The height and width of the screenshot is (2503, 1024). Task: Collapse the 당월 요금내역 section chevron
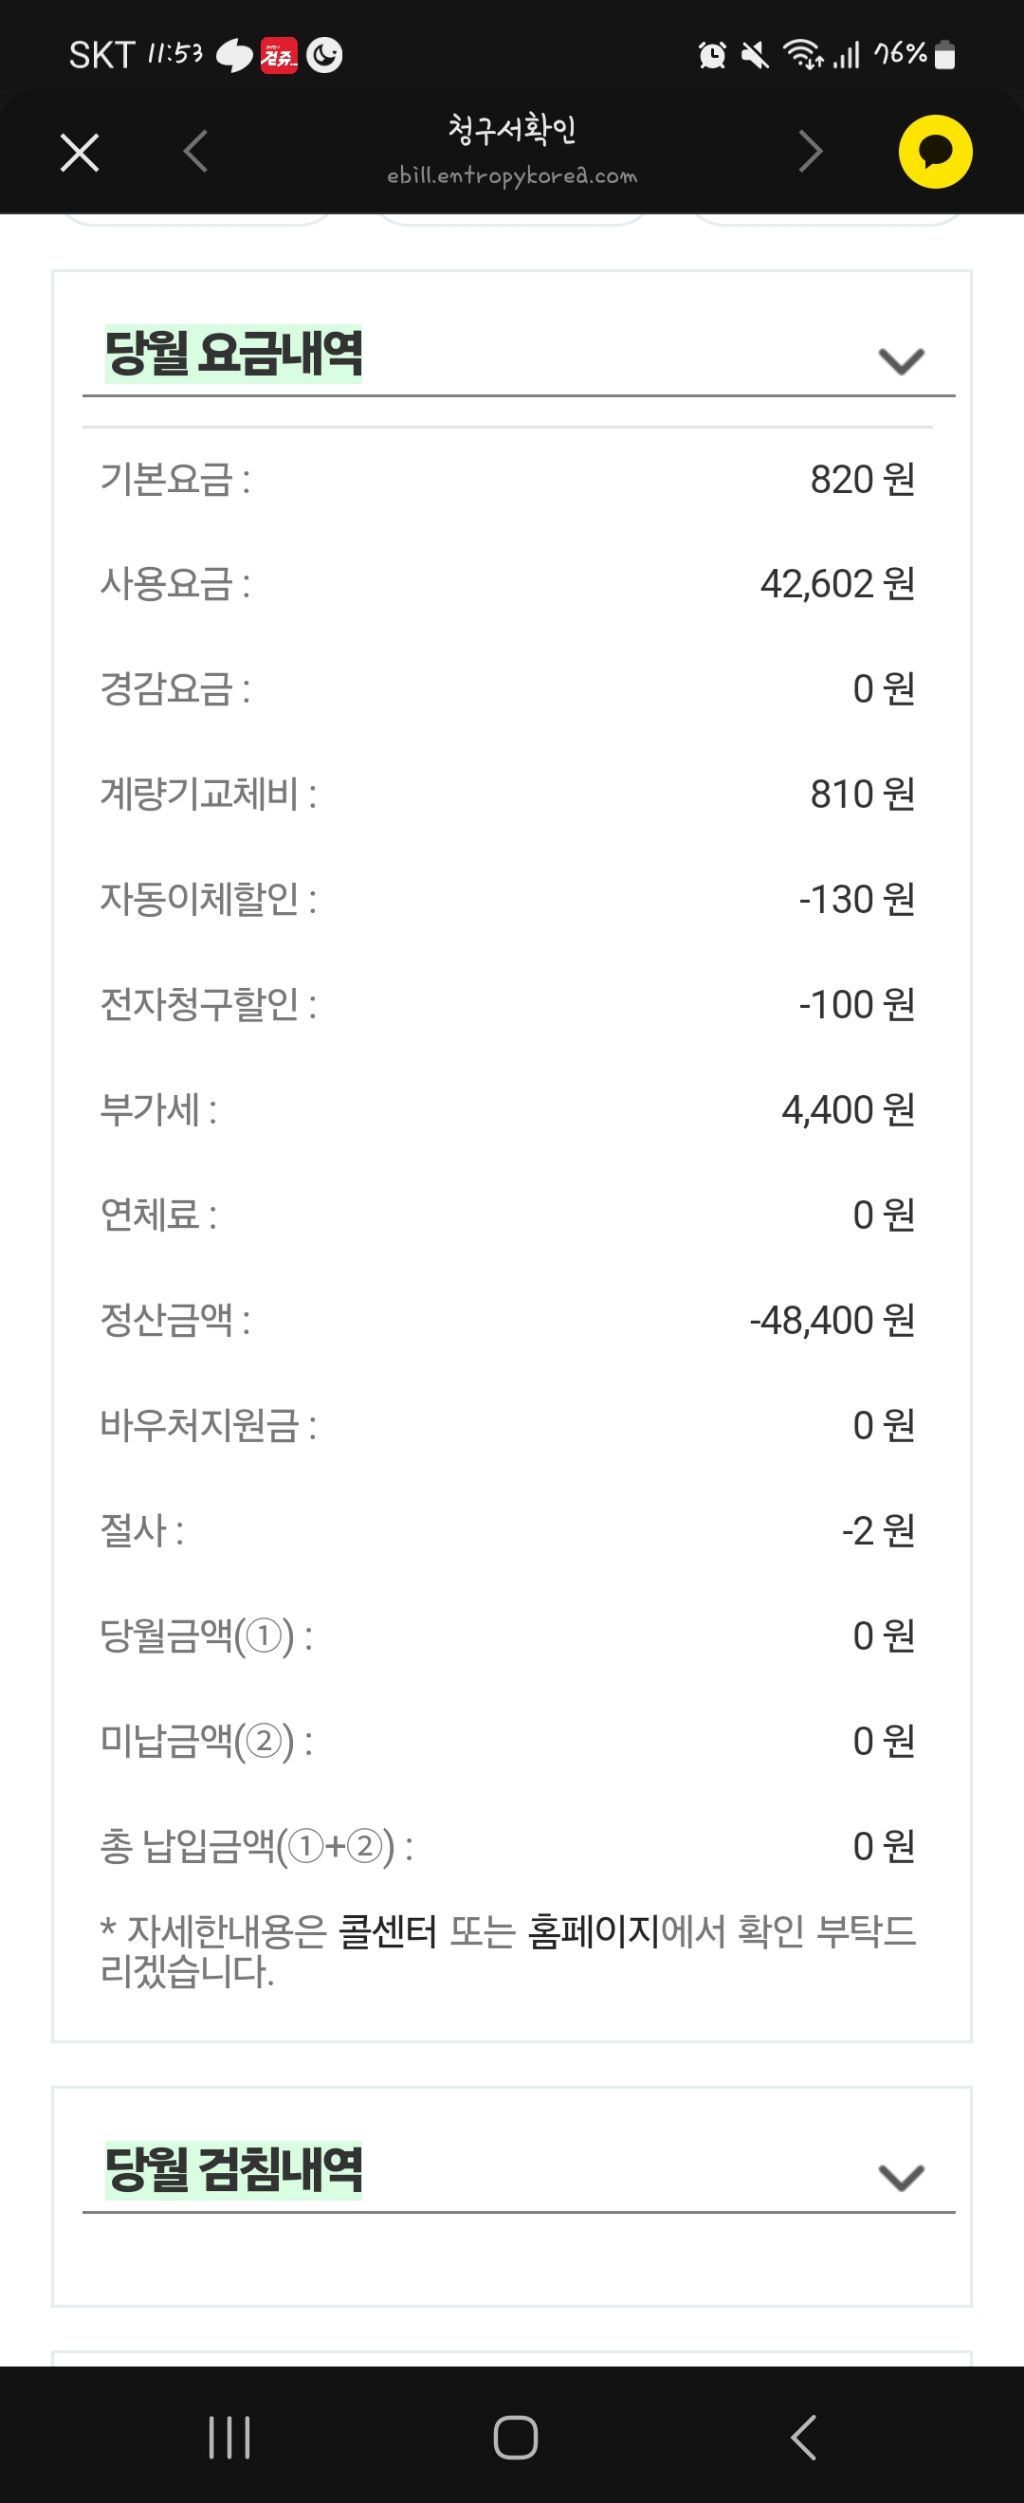[x=901, y=360]
